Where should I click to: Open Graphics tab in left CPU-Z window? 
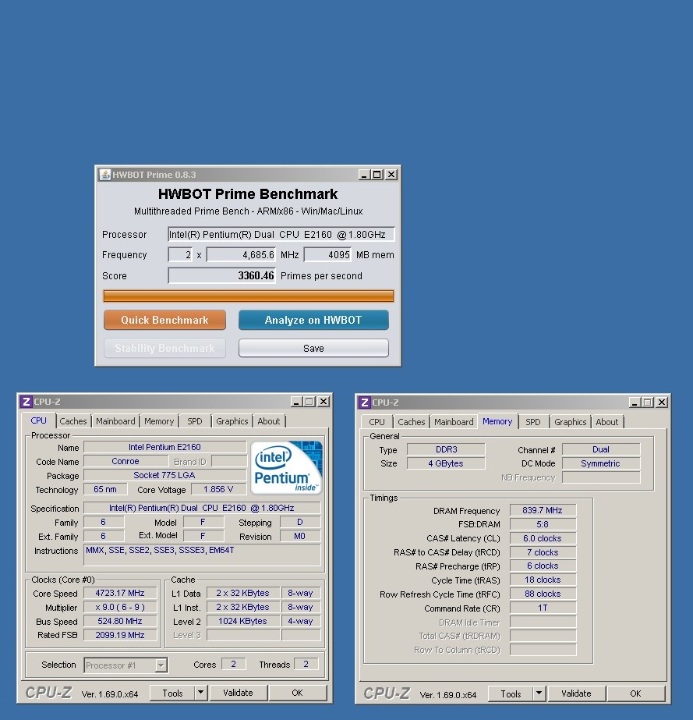coord(232,421)
